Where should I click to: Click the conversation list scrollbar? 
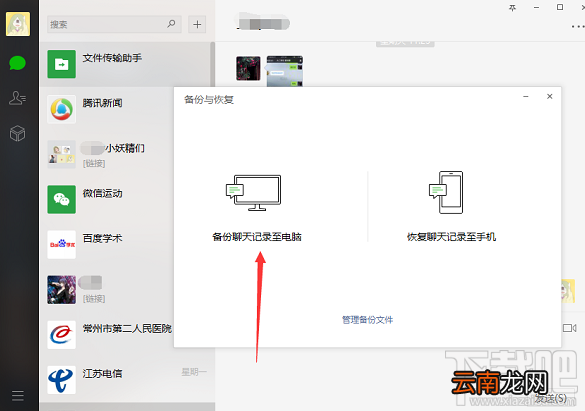pyautogui.click(x=213, y=64)
